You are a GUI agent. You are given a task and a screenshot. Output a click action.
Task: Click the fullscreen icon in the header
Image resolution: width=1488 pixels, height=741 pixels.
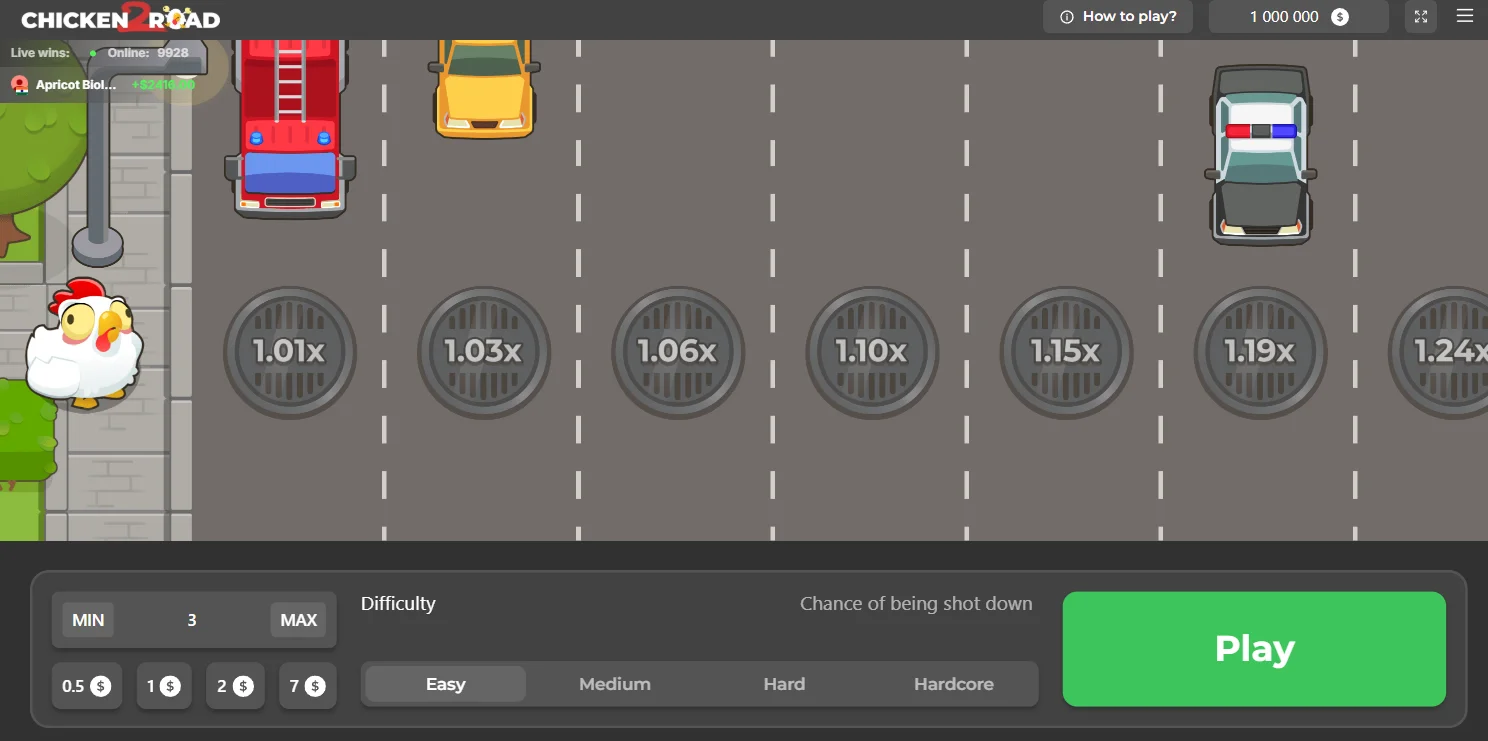pyautogui.click(x=1420, y=16)
